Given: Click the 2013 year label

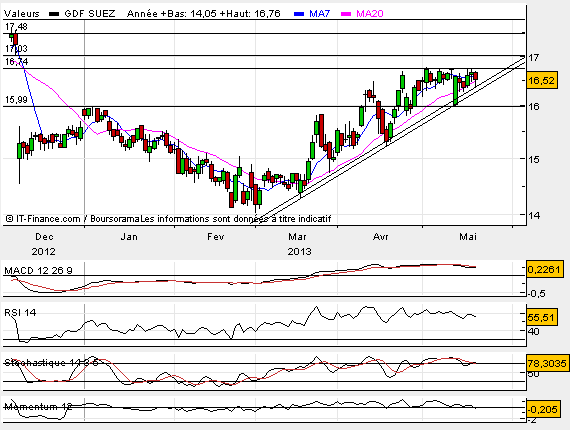Looking at the screenshot, I should [x=300, y=252].
